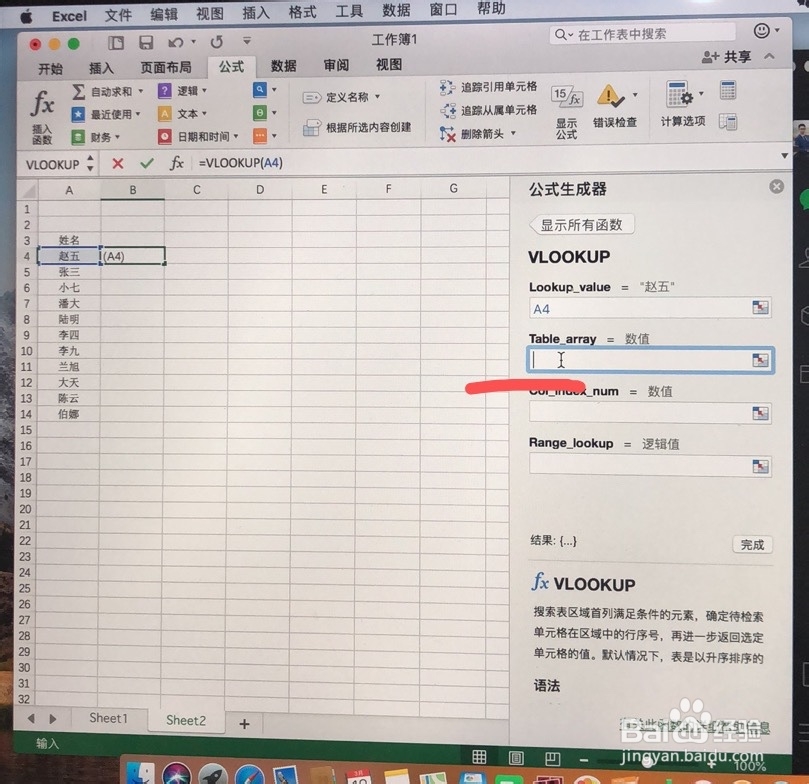This screenshot has height=784, width=809.
Task: Switch to View (视图) ribbon tab
Action: pyautogui.click(x=389, y=64)
